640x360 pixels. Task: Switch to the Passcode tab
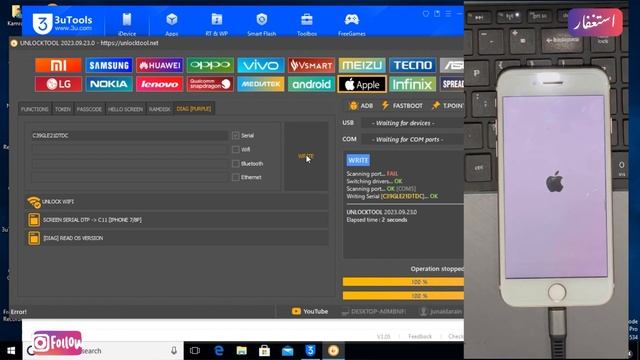[x=89, y=109]
